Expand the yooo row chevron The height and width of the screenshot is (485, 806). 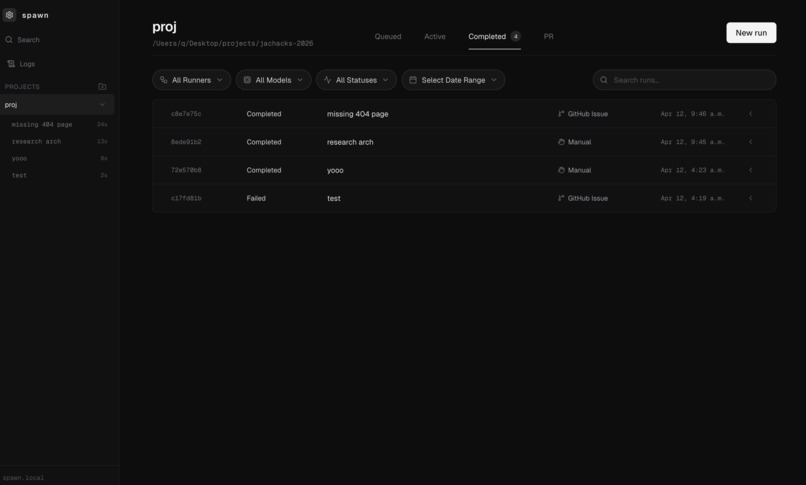750,170
